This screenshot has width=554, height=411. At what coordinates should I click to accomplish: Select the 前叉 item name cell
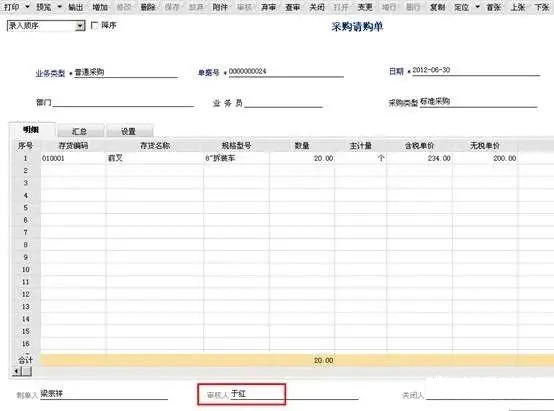click(x=155, y=158)
